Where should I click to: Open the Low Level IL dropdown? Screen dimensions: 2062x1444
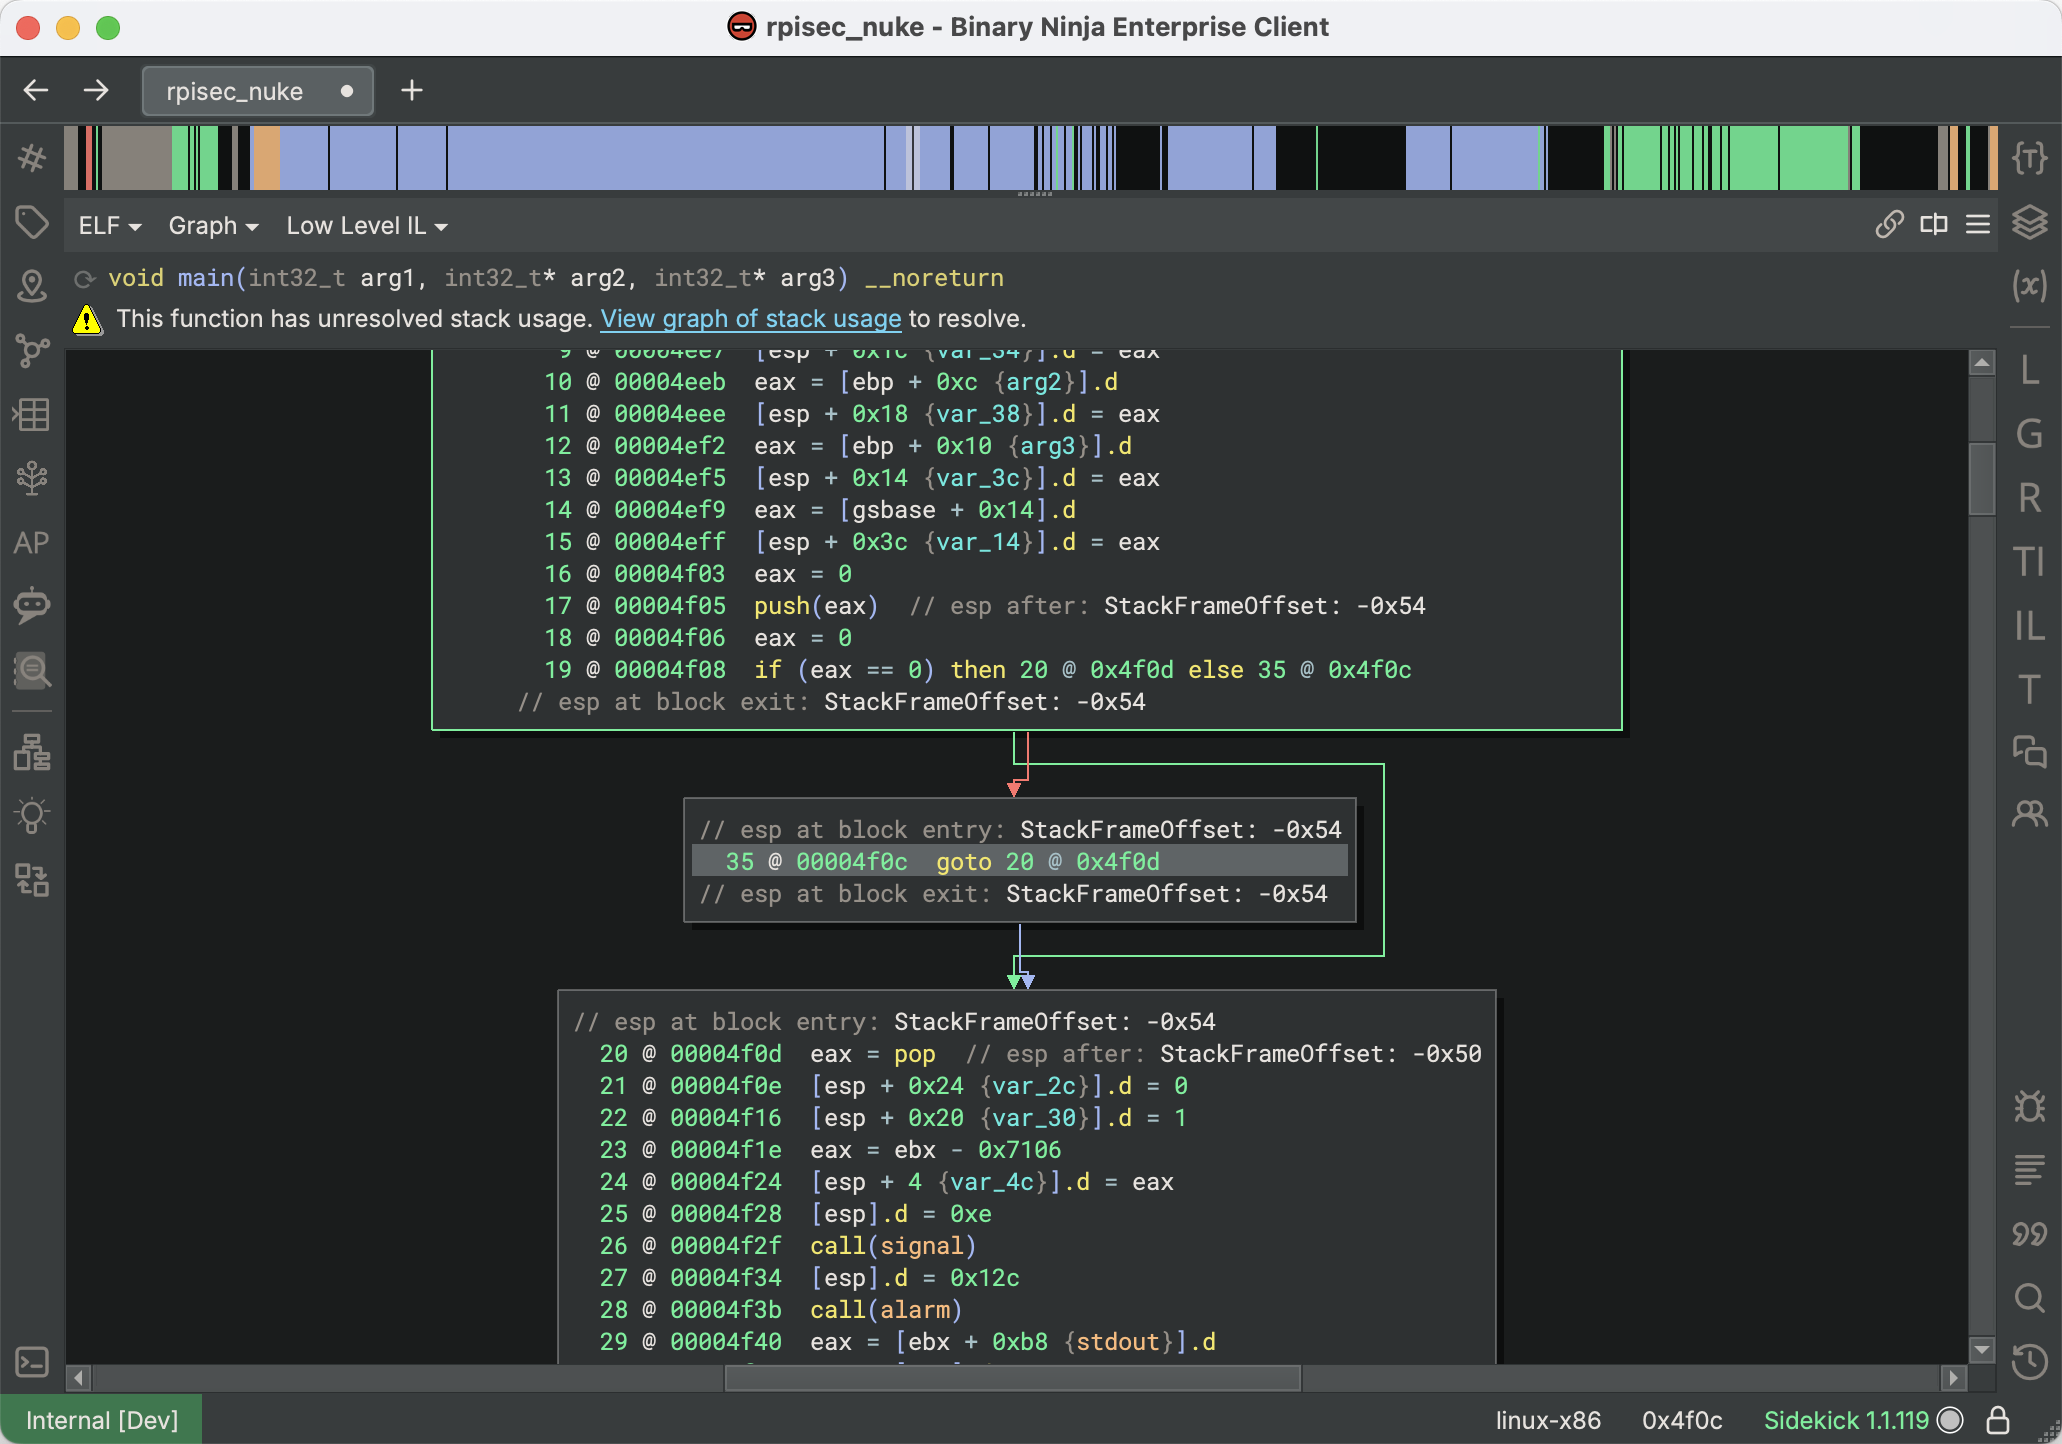[x=367, y=226]
